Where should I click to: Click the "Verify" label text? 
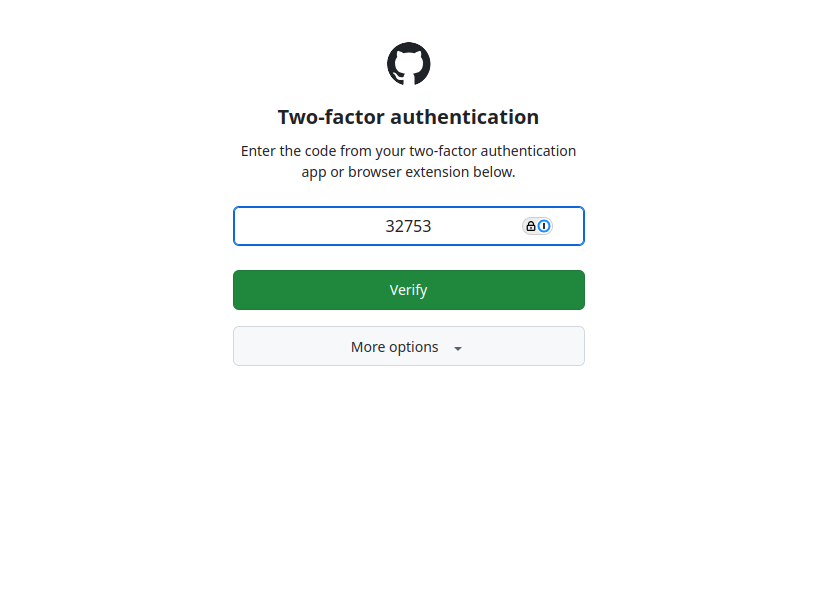(x=408, y=290)
